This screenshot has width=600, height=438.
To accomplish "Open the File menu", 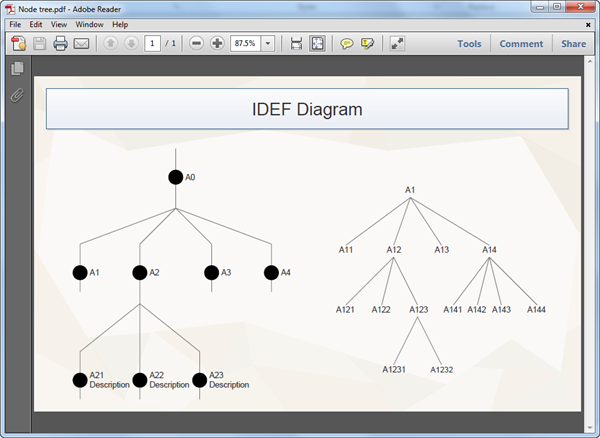I will click(15, 24).
